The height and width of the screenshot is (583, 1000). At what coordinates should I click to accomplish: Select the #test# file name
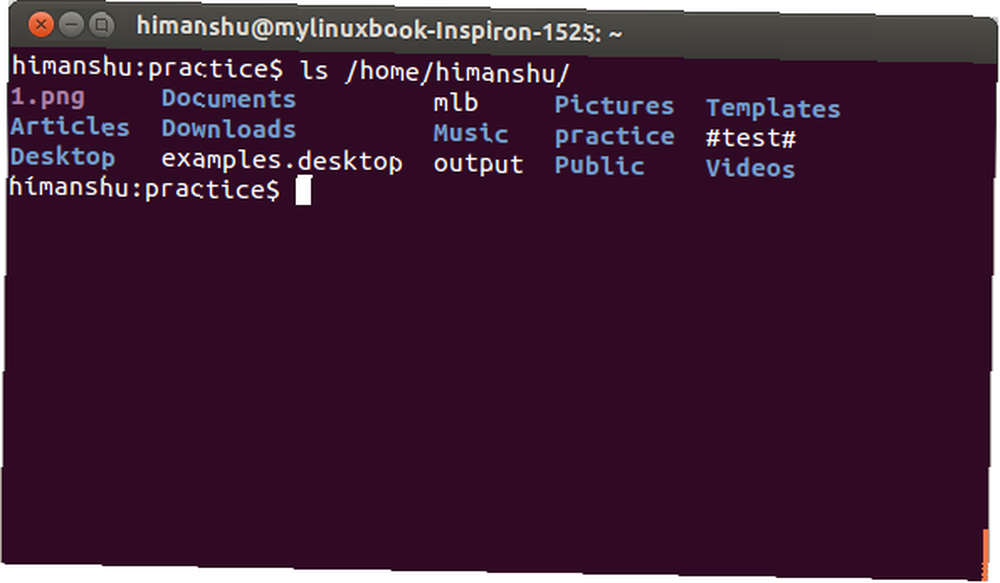pyautogui.click(x=751, y=138)
